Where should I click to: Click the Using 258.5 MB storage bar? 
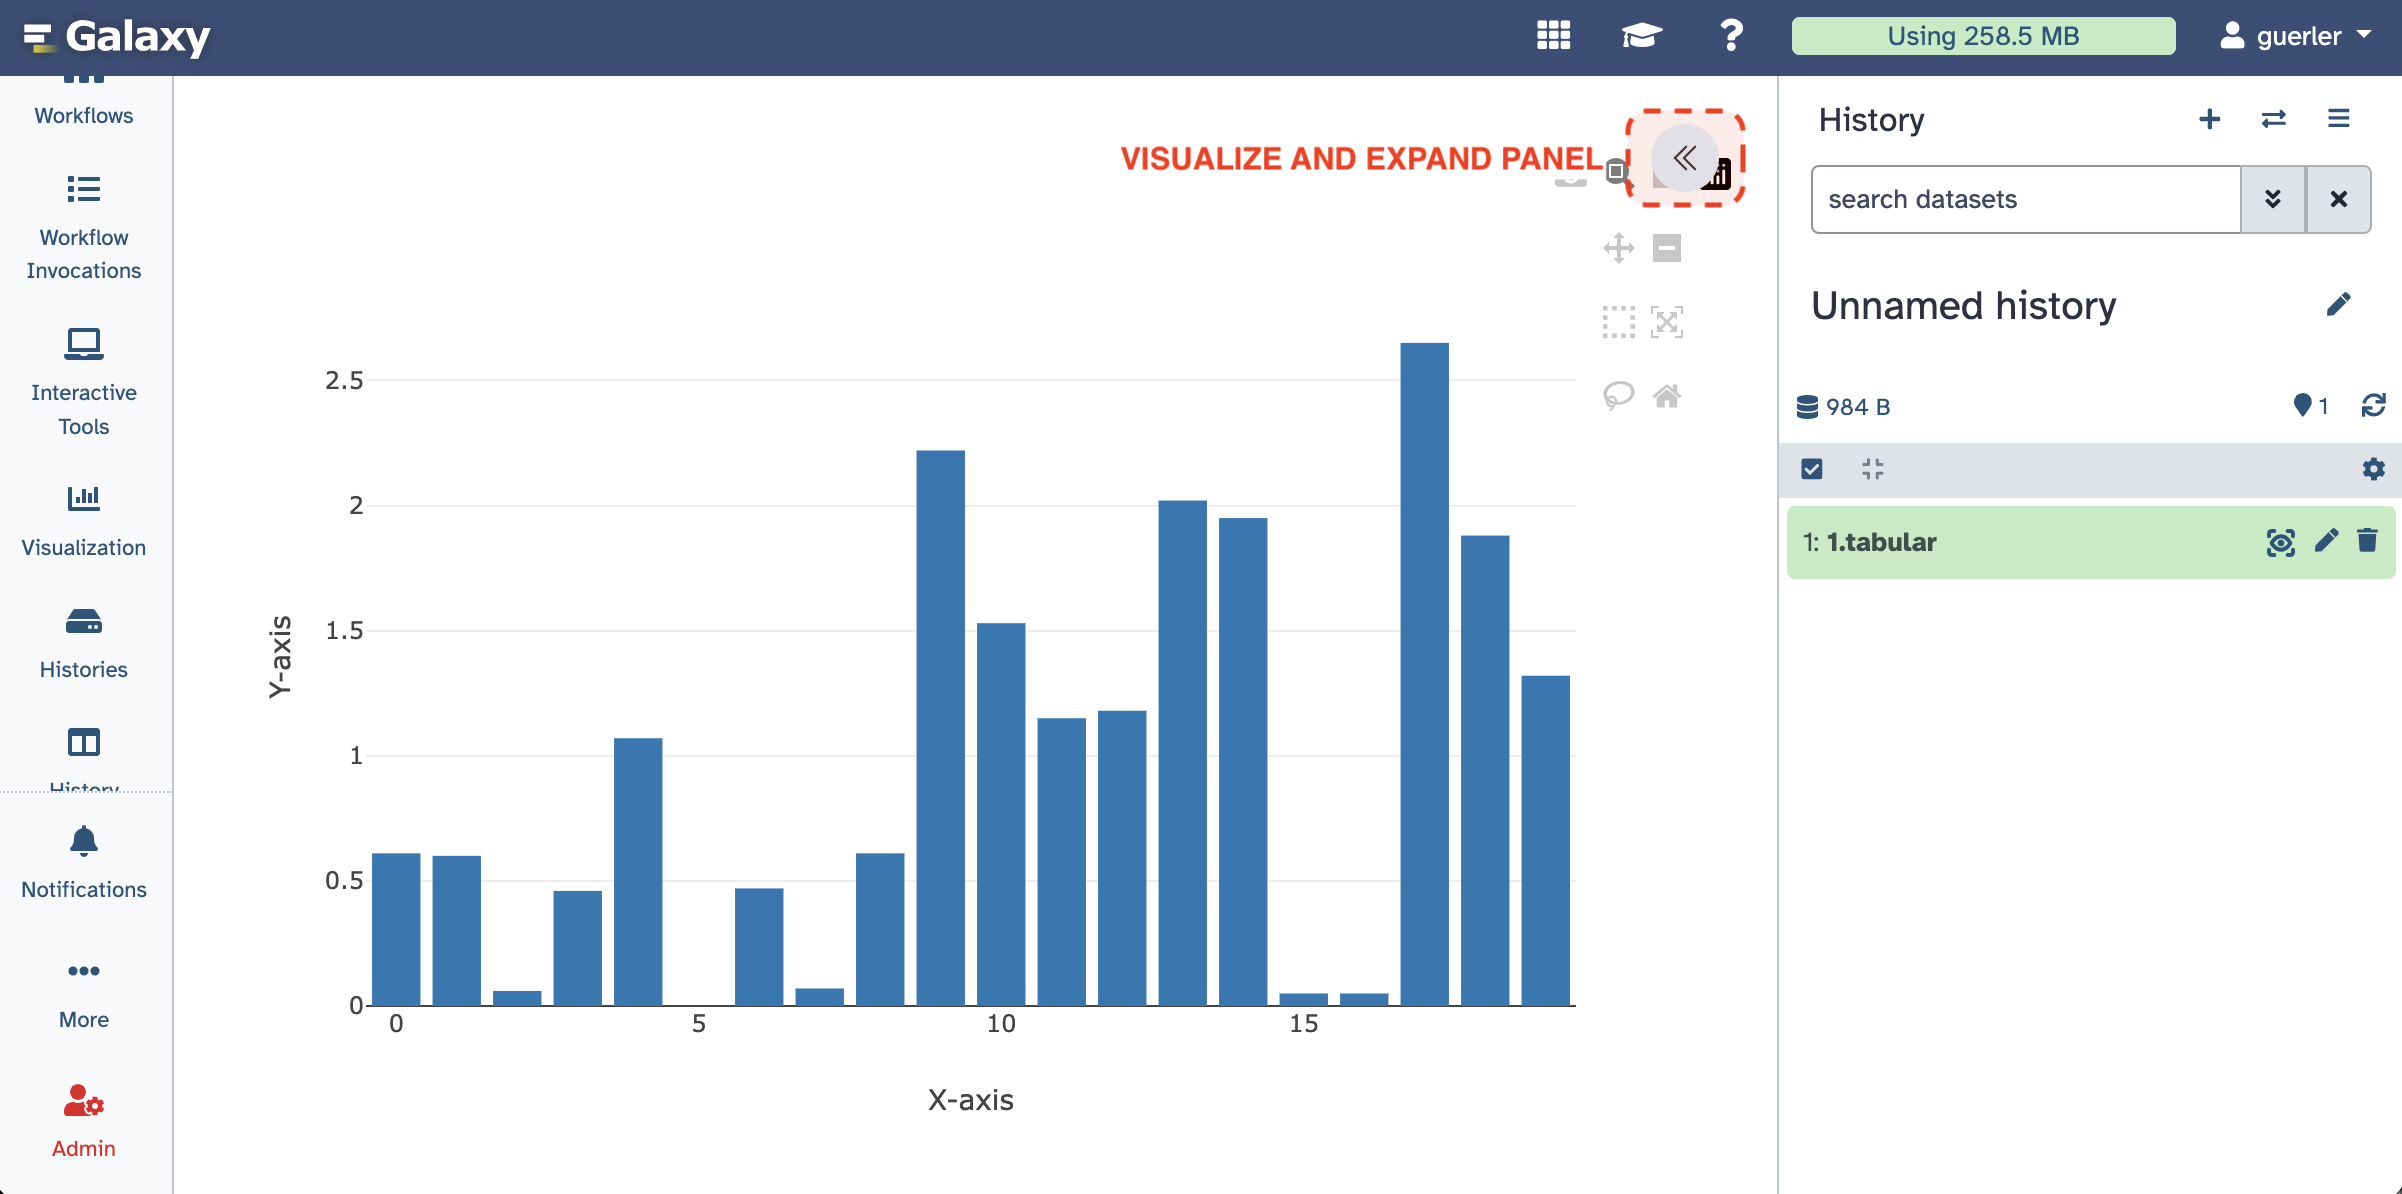(x=1983, y=36)
